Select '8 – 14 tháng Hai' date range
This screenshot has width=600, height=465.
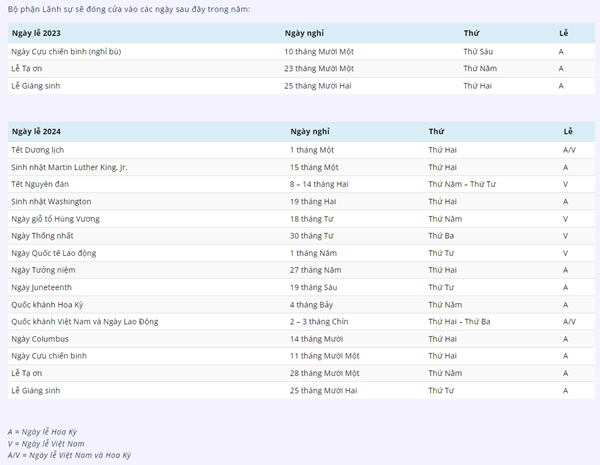(319, 184)
